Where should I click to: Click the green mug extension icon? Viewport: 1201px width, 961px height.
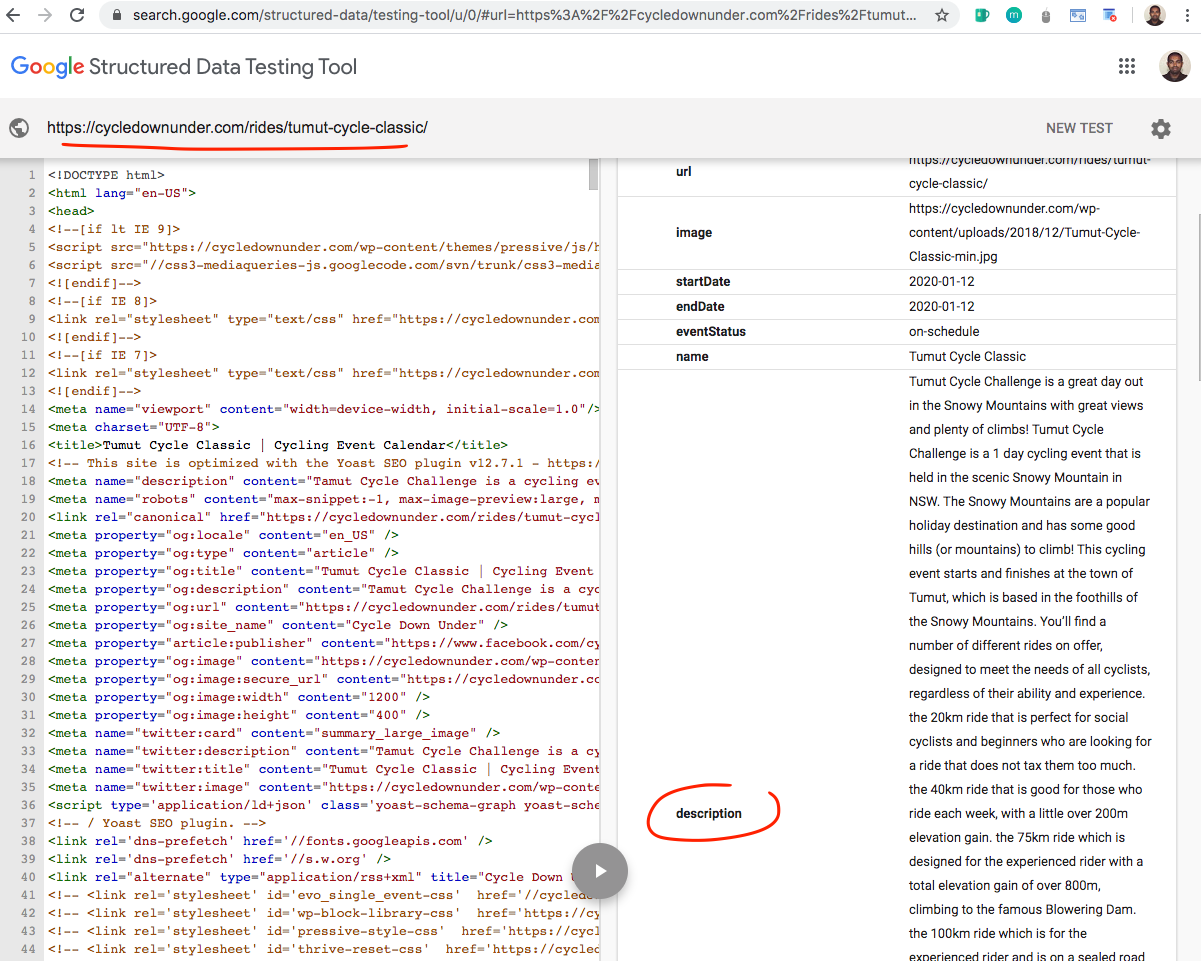coord(982,16)
